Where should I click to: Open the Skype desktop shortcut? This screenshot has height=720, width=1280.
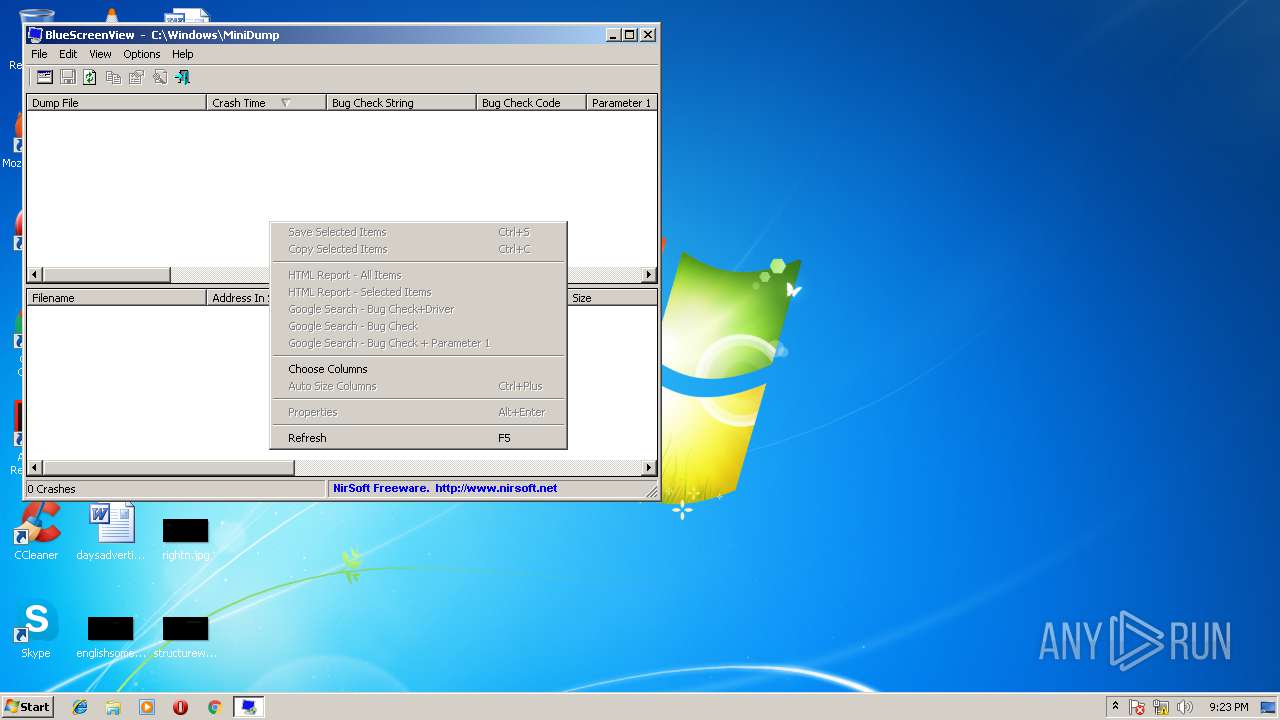pyautogui.click(x=36, y=629)
